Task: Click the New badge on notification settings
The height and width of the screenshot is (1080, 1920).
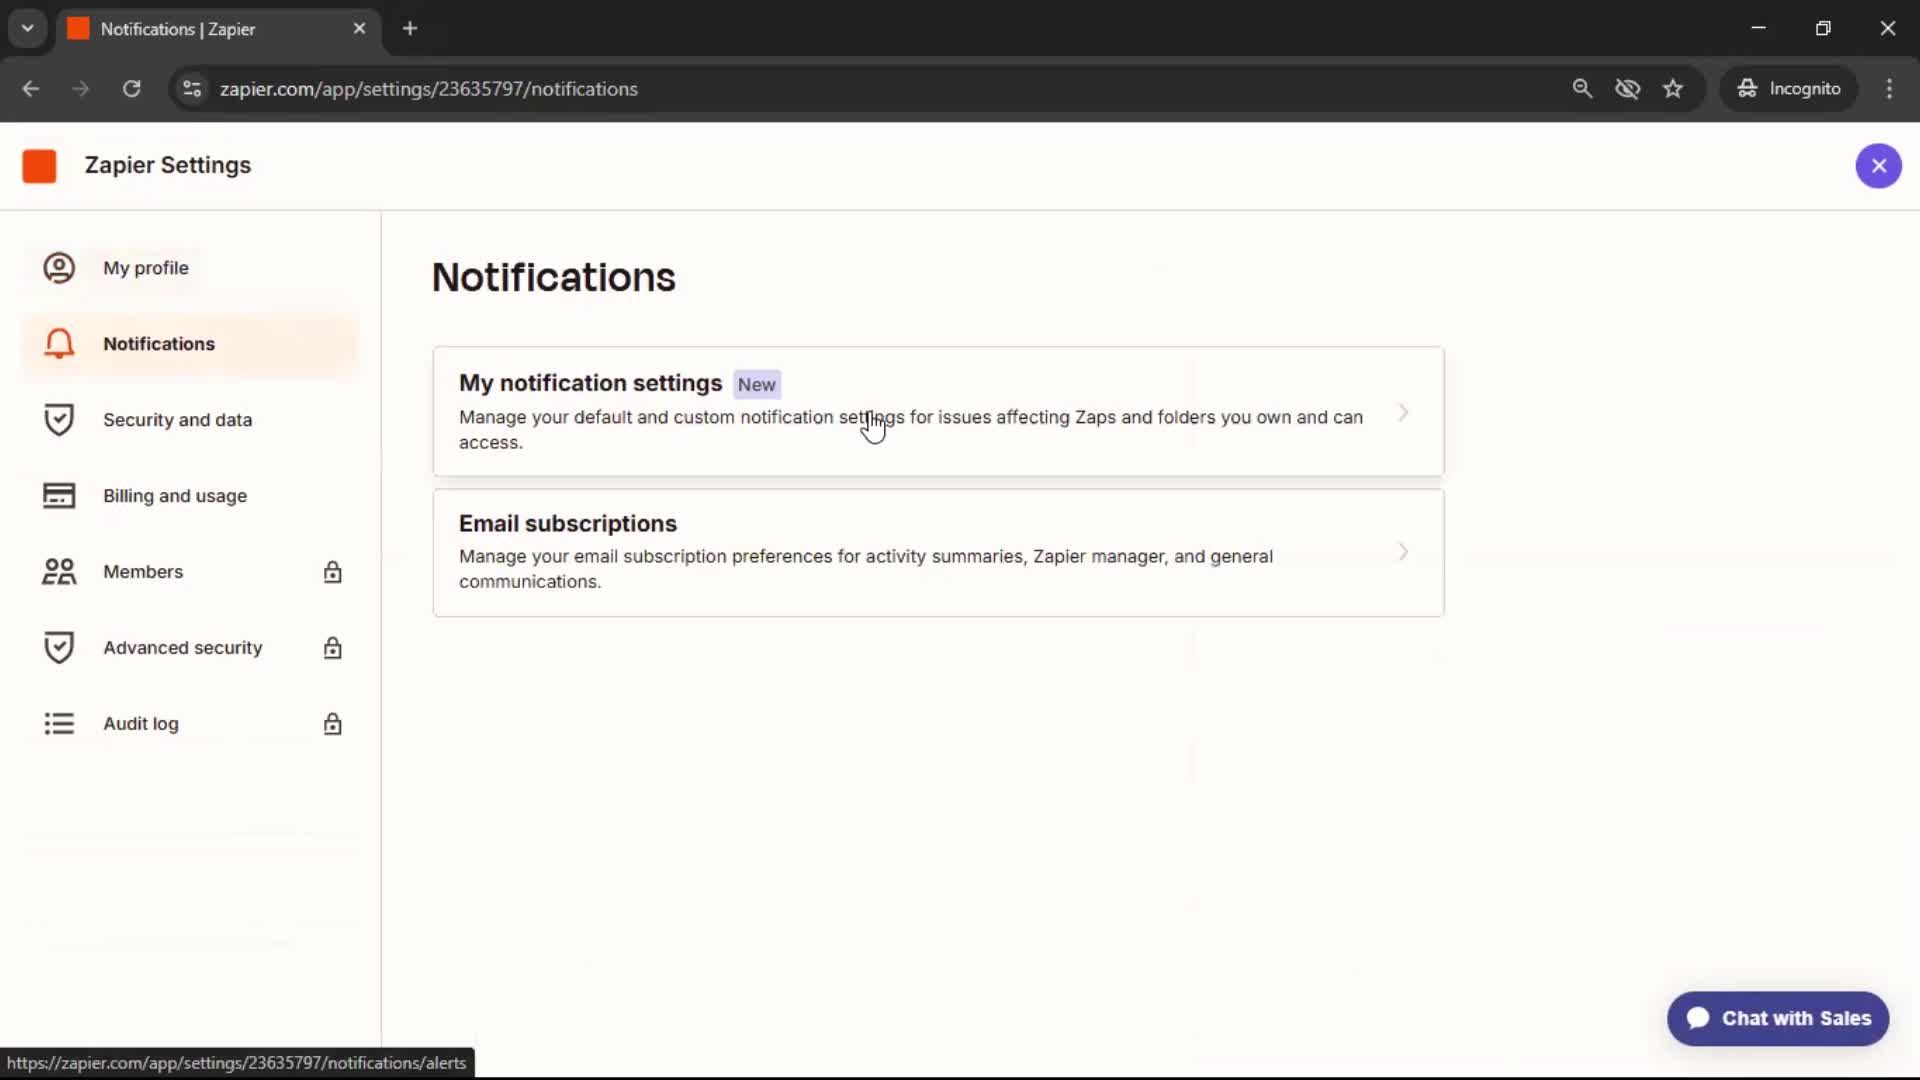Action: [757, 385]
